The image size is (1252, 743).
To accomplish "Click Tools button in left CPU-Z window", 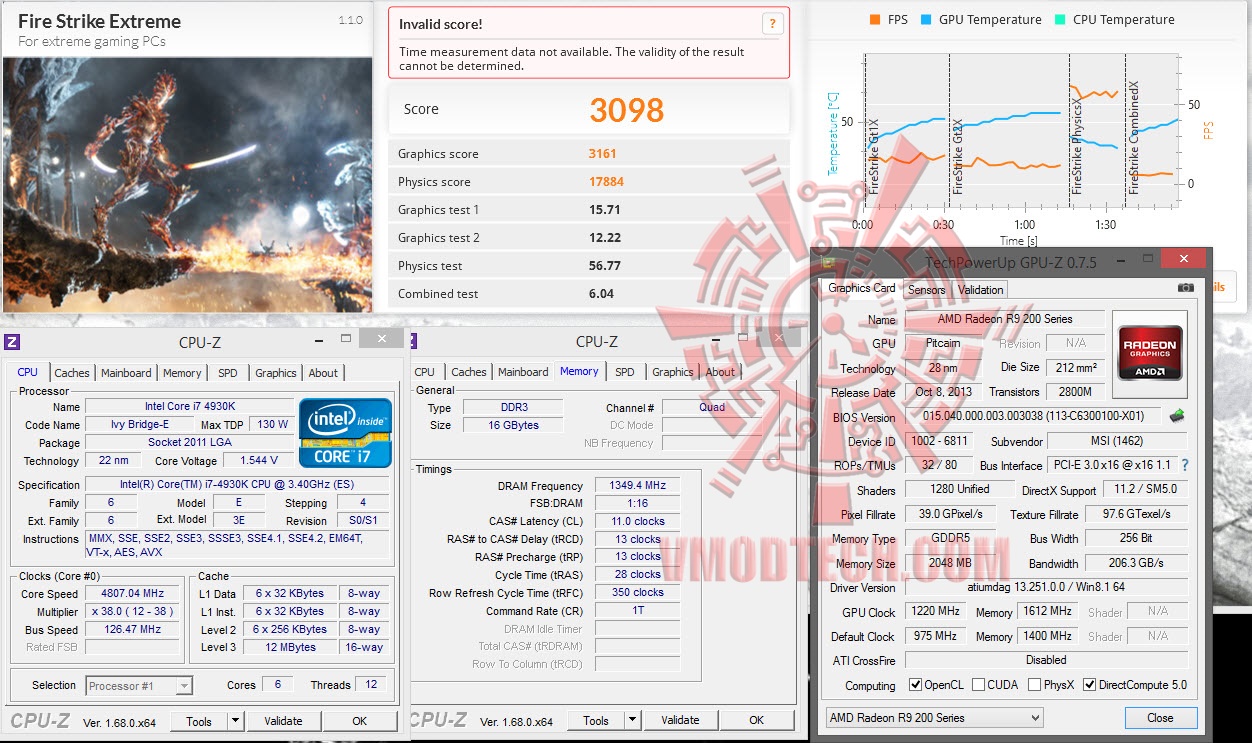I will click(199, 720).
